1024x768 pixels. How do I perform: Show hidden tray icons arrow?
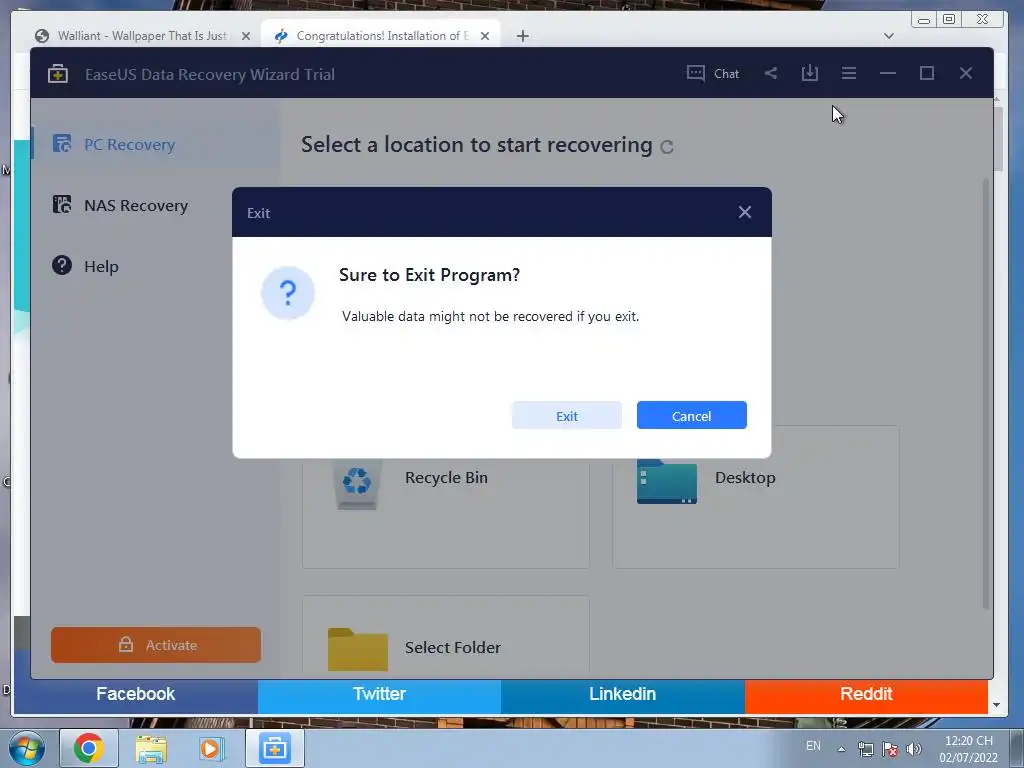(841, 749)
